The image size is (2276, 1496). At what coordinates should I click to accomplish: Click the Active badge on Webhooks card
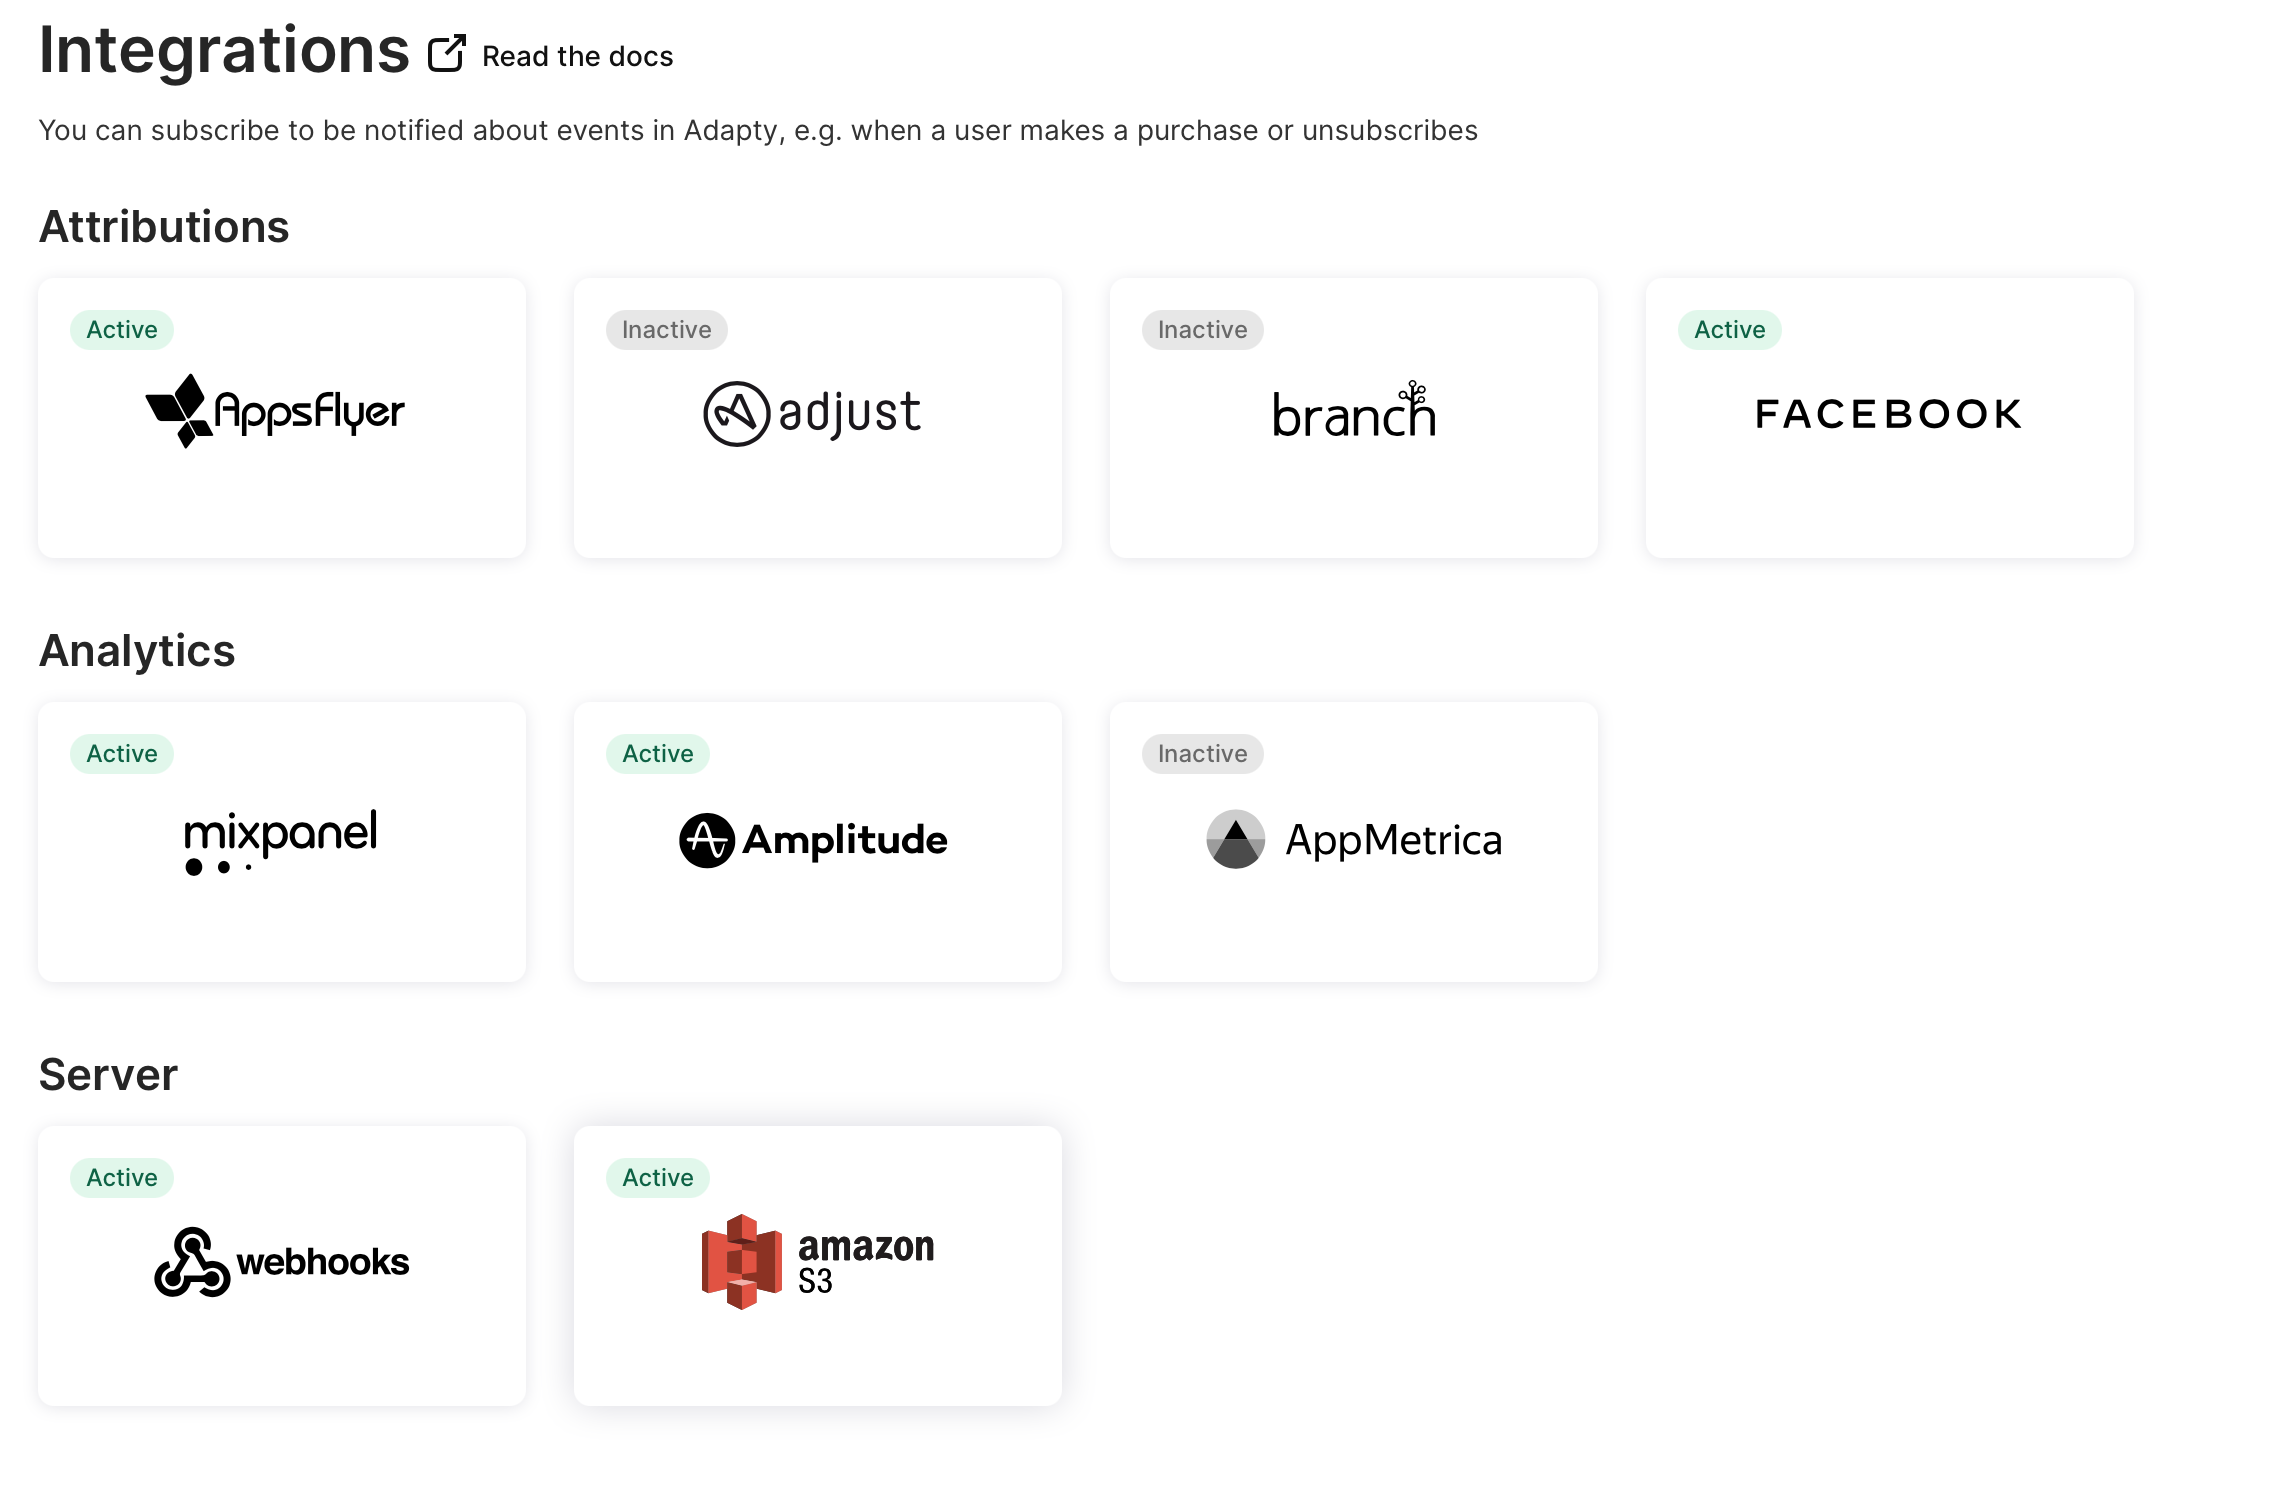pyautogui.click(x=122, y=1178)
